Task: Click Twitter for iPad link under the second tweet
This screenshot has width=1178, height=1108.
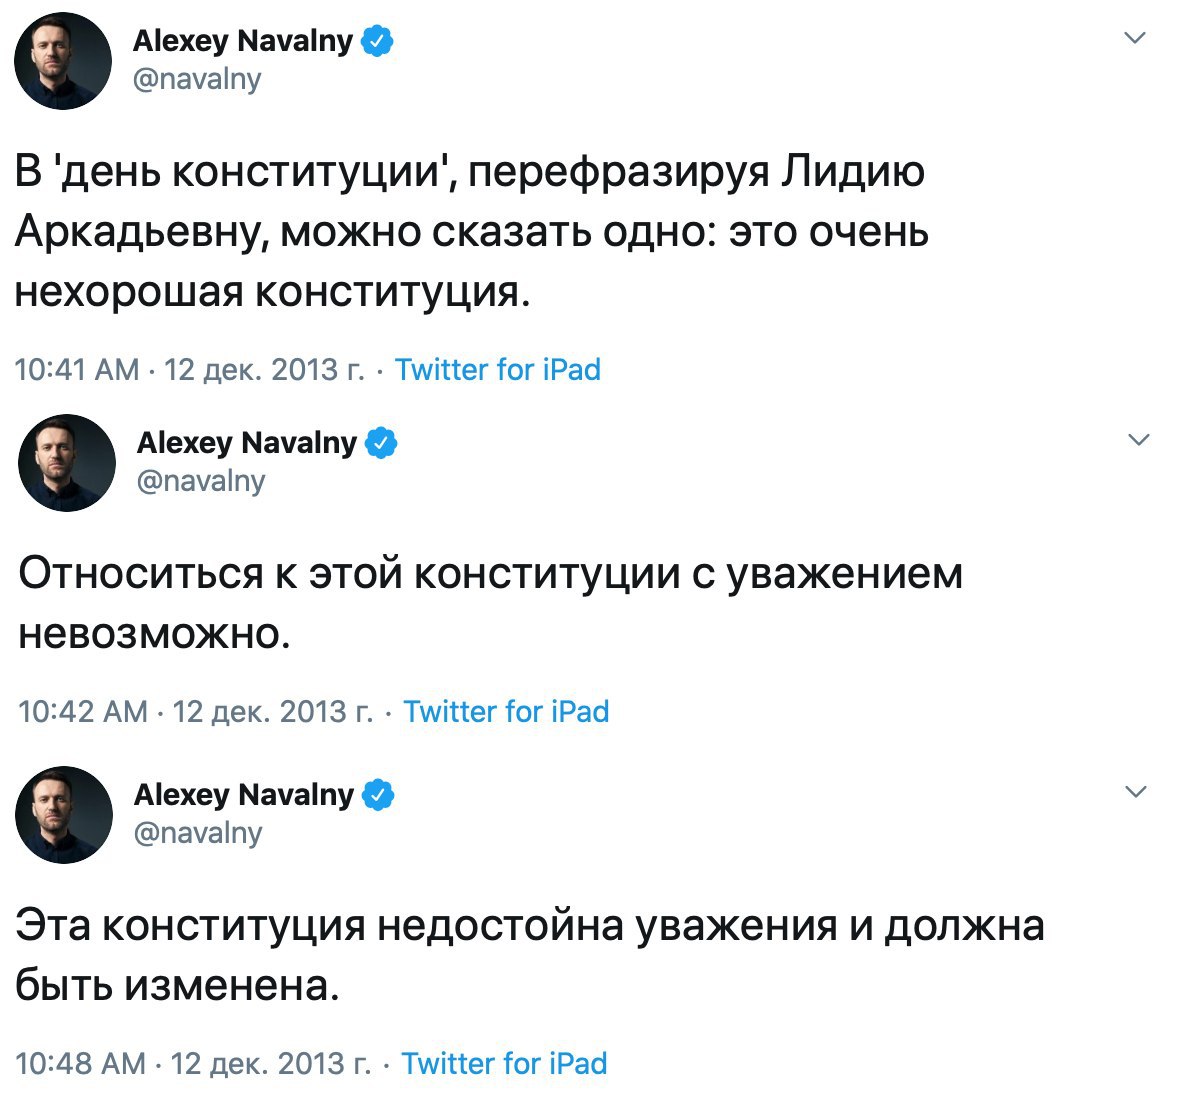Action: 506,712
